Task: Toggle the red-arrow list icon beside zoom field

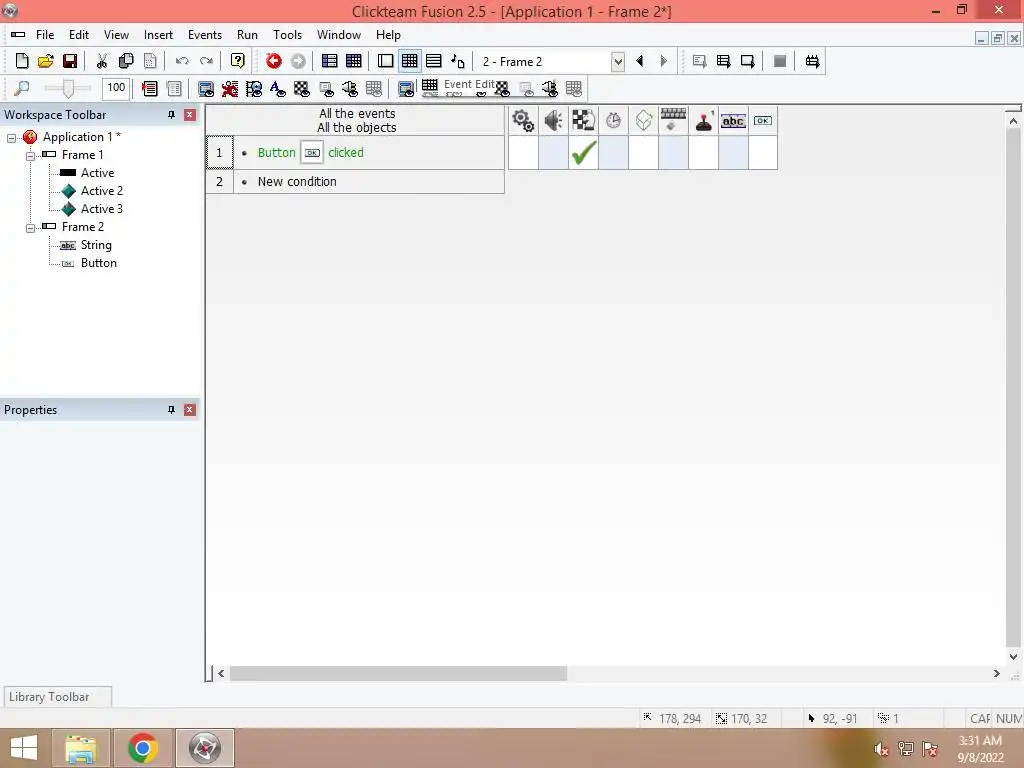Action: point(150,88)
